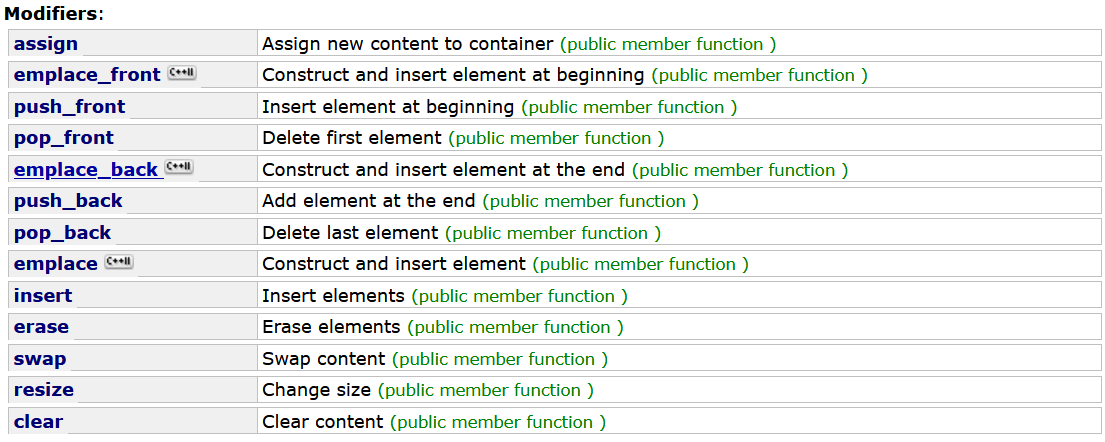Open the resize function link
The width and height of the screenshot is (1105, 442).
click(x=44, y=390)
